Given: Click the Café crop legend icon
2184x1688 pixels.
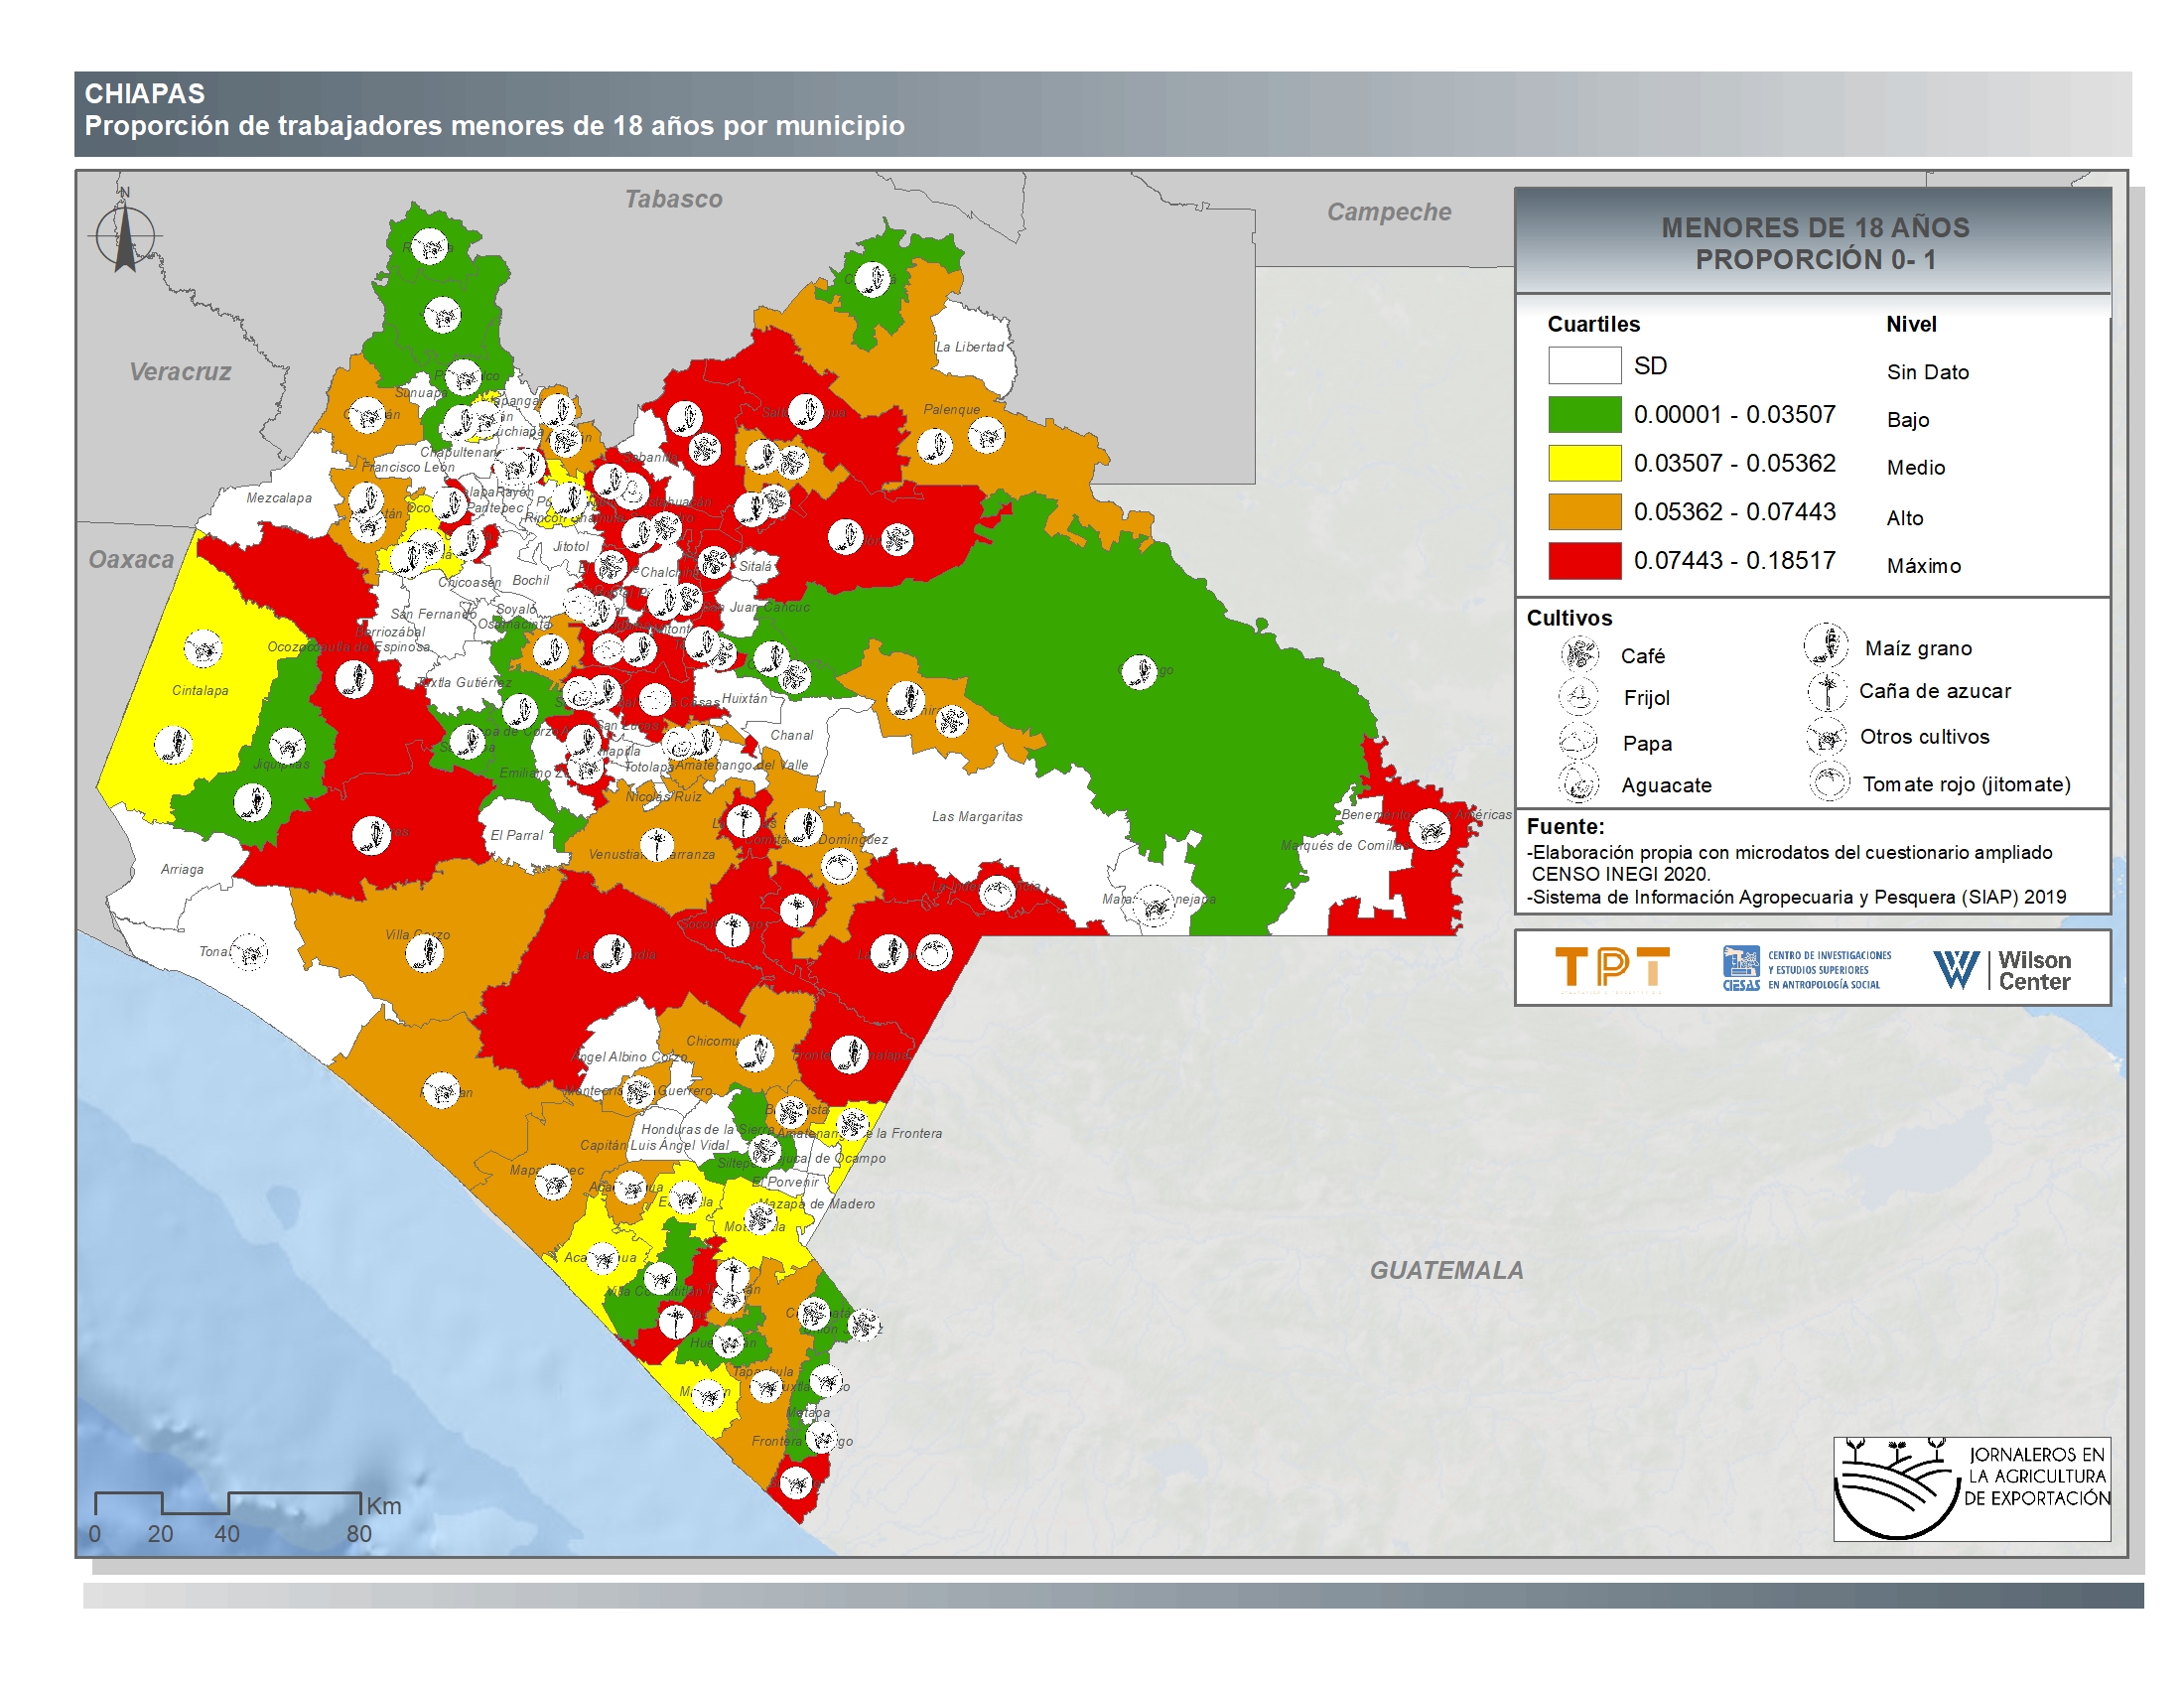Looking at the screenshot, I should [1580, 654].
